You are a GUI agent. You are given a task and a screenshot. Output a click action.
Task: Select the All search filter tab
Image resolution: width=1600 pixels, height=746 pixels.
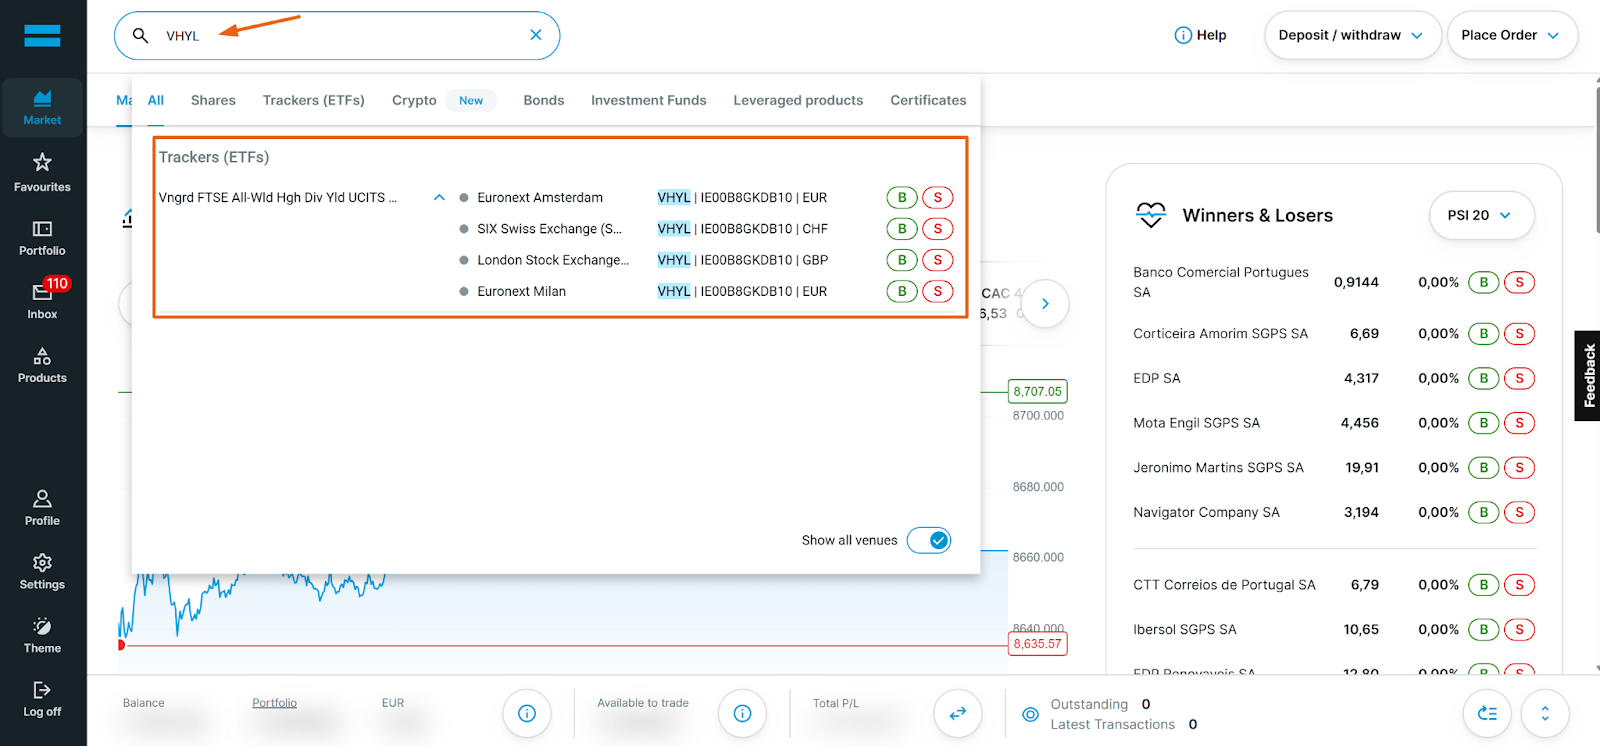coord(156,101)
